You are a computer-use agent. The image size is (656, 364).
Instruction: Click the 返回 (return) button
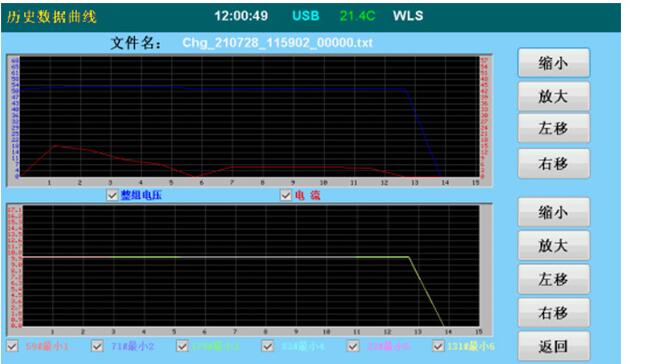point(554,346)
